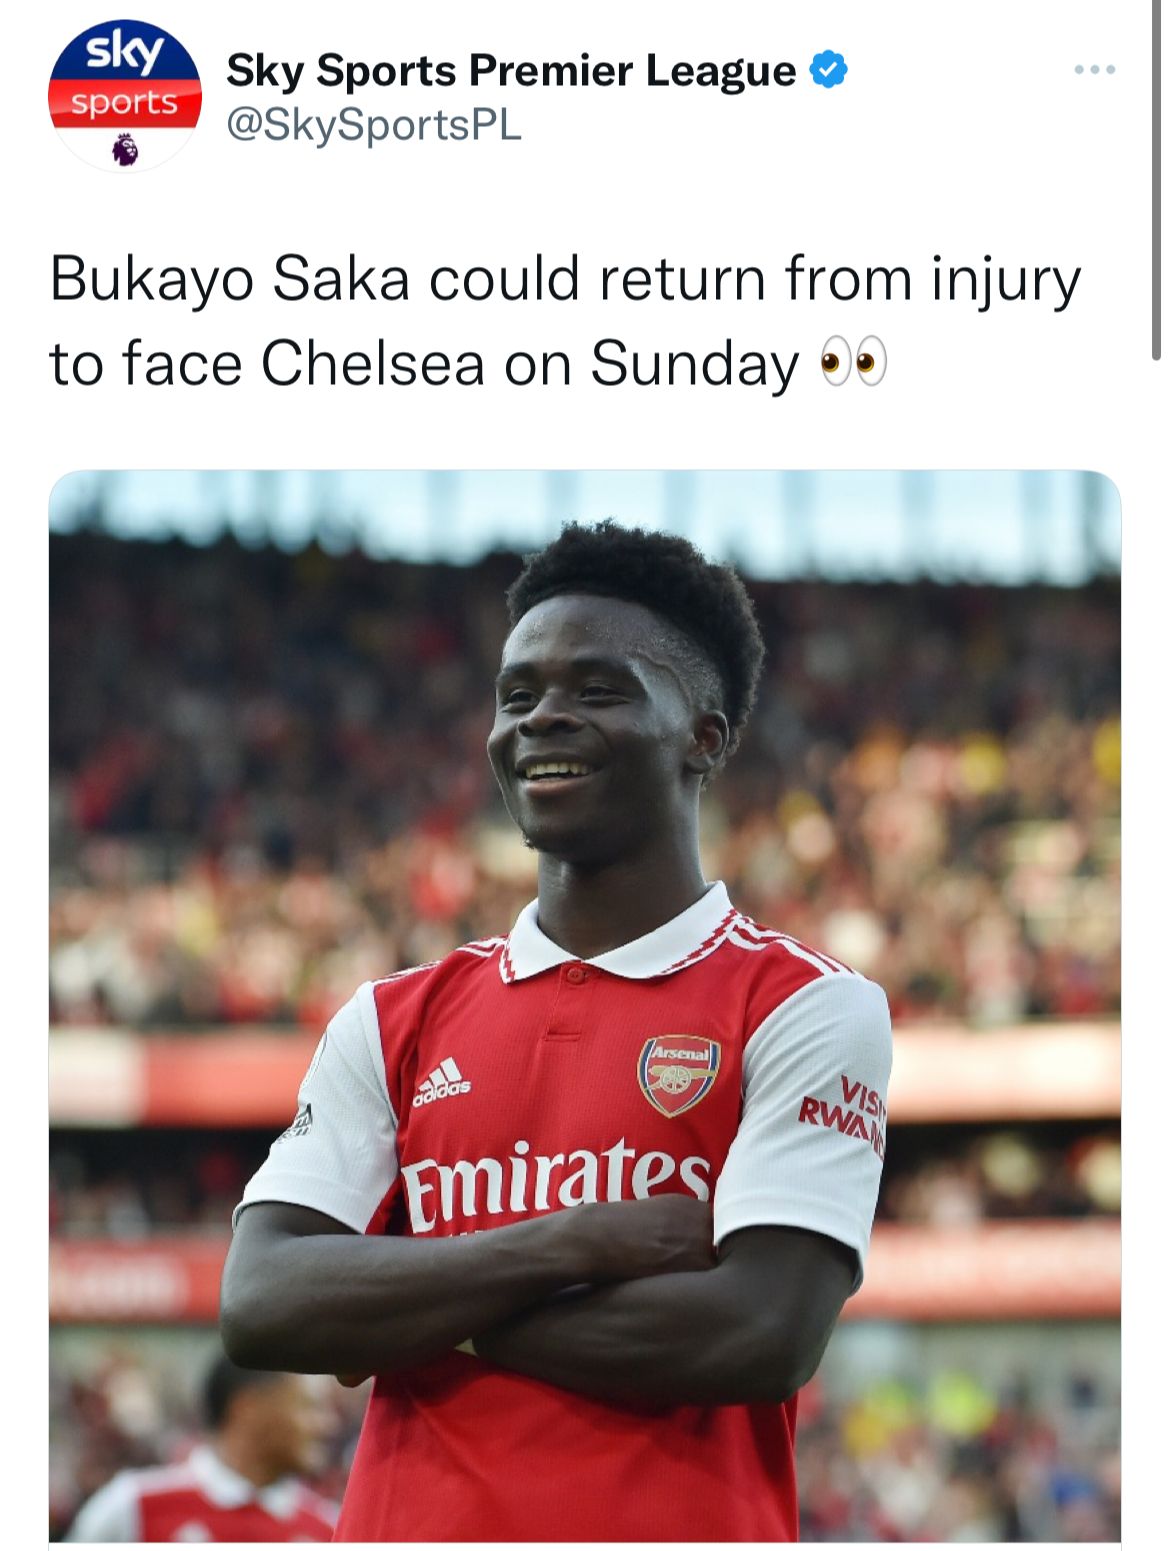Click the vertical scrollbar at right edge
Image resolution: width=1170 pixels, height=1551 pixels.
click(x=1157, y=180)
